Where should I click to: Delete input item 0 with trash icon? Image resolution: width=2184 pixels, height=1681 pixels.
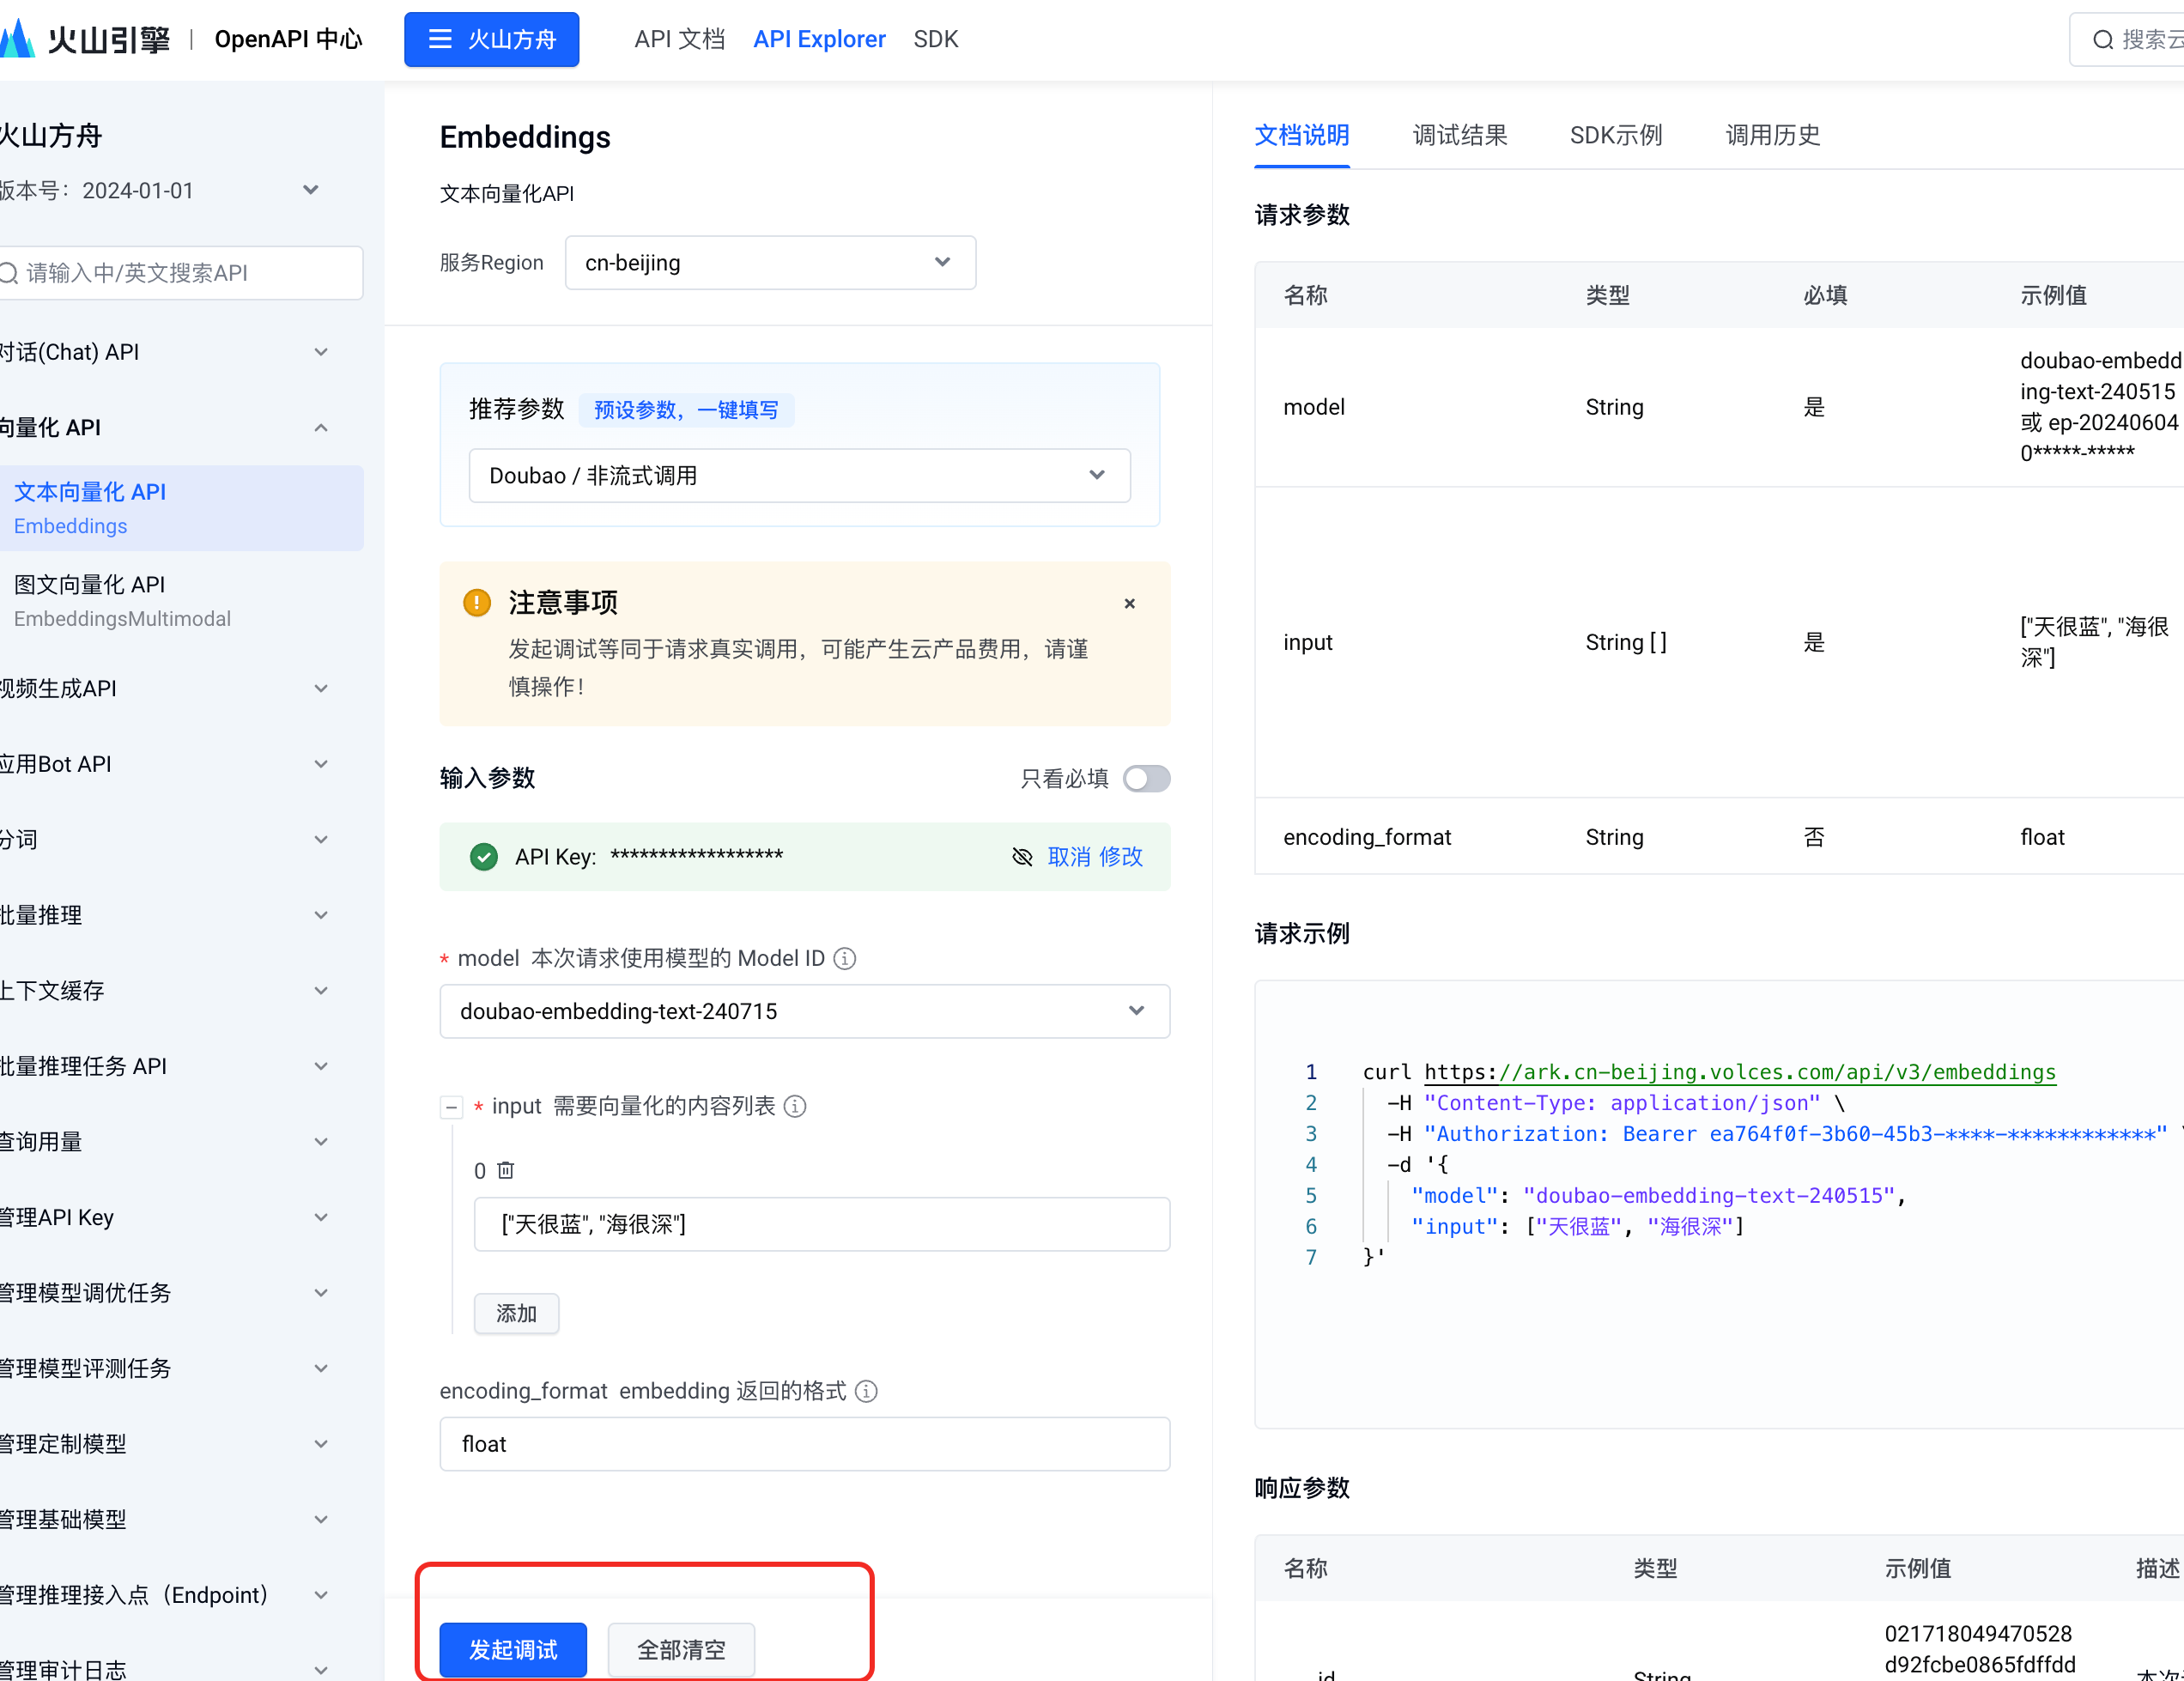point(506,1170)
